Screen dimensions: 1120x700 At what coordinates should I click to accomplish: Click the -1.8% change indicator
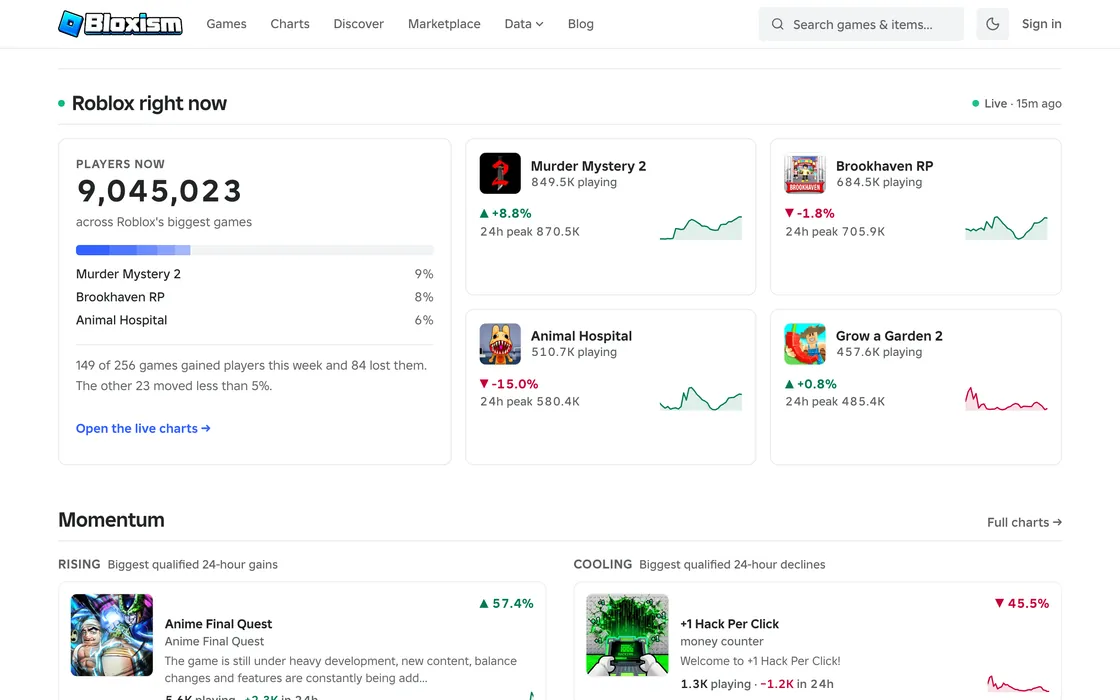(x=810, y=213)
